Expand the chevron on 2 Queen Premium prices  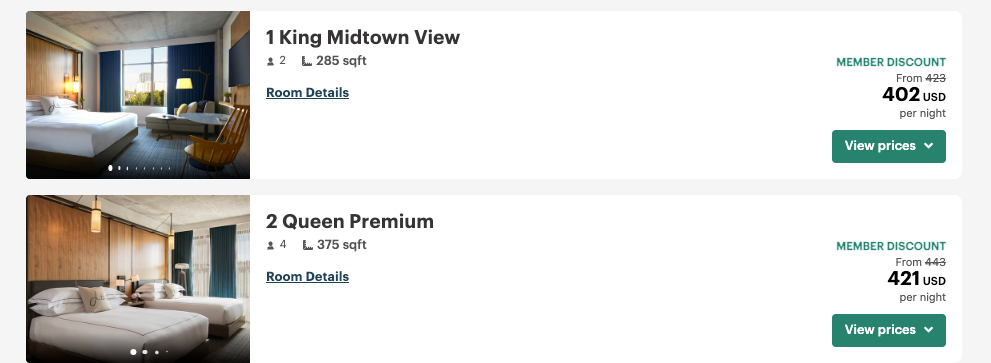coord(928,330)
